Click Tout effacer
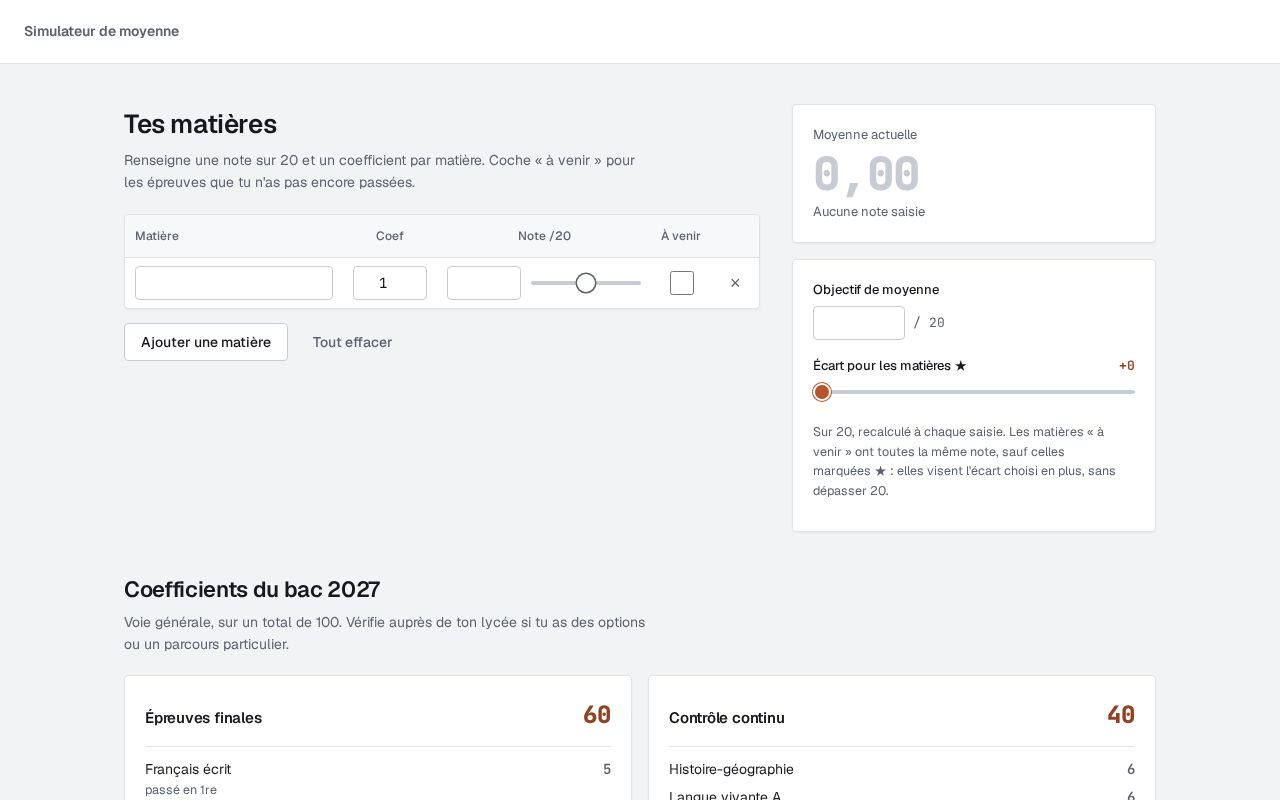The image size is (1280, 800). pos(352,342)
